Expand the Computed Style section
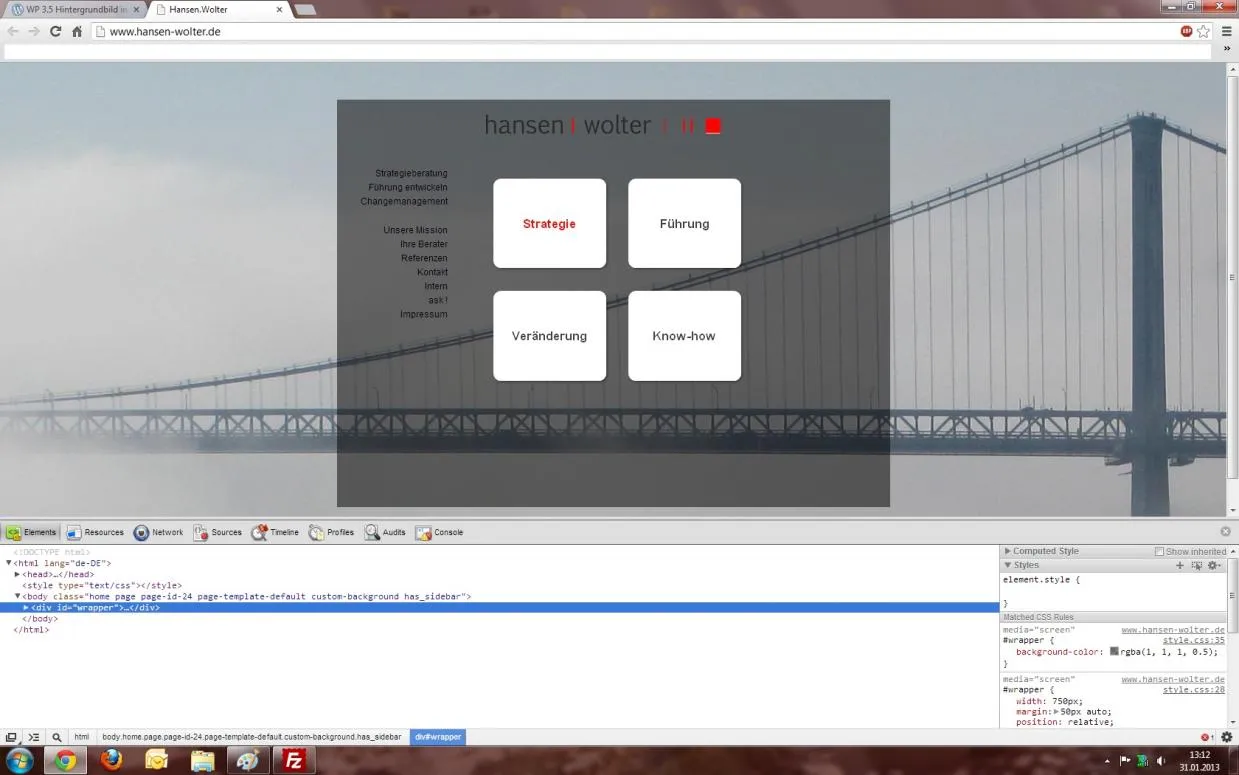The image size is (1239, 775). click(1008, 551)
